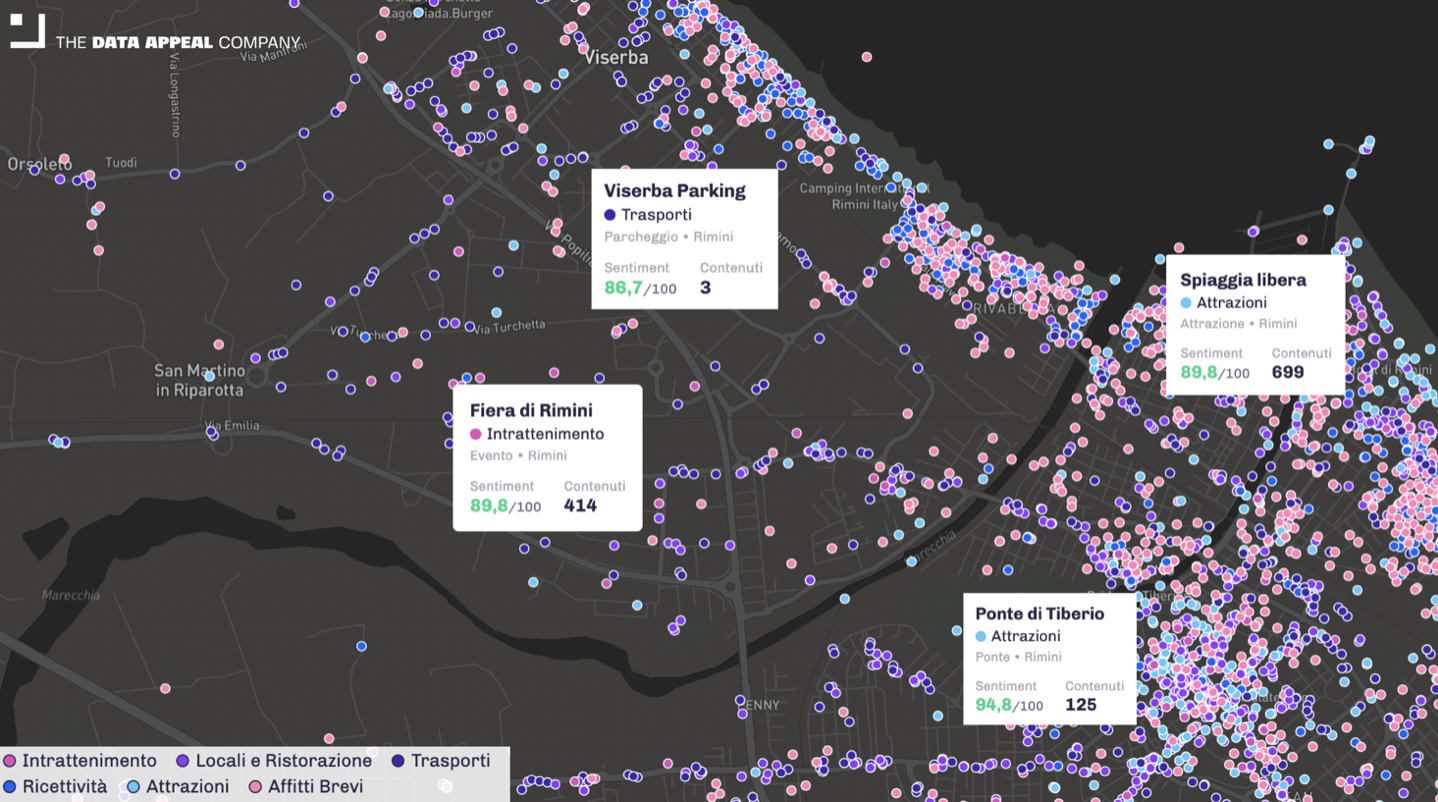
Task: Click the Spiaggia libera popup heading
Action: [1242, 280]
